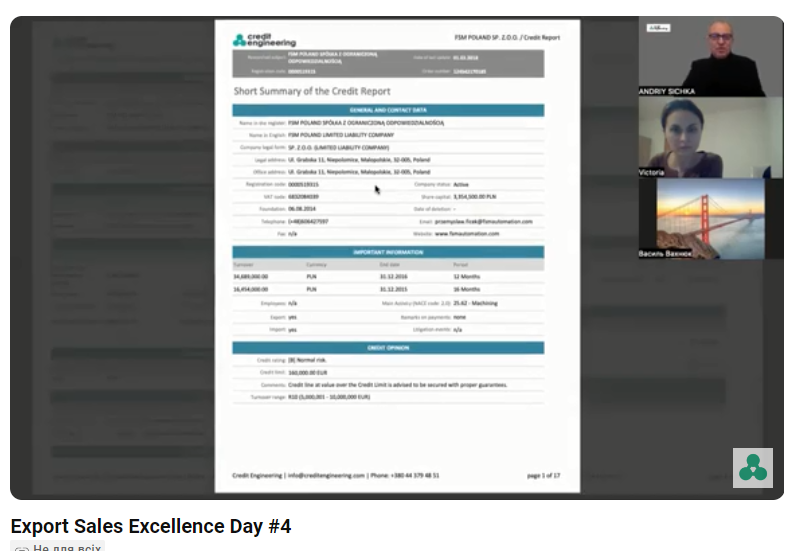793x551 pixels.
Task: Click the '12 Months' period cell
Action: tap(467, 277)
